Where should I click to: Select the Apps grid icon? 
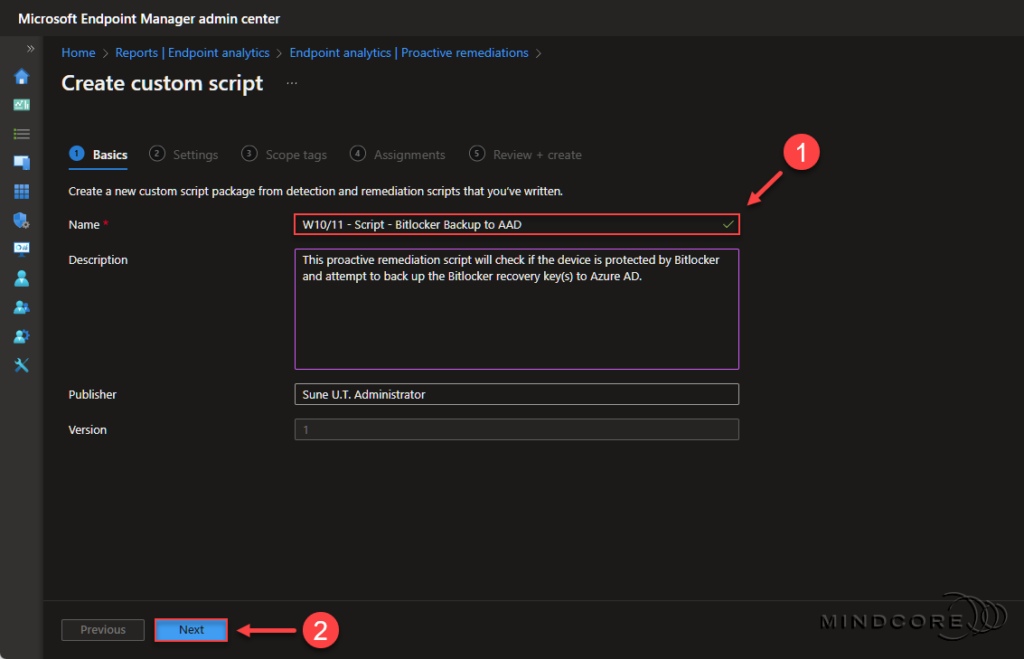[20, 191]
